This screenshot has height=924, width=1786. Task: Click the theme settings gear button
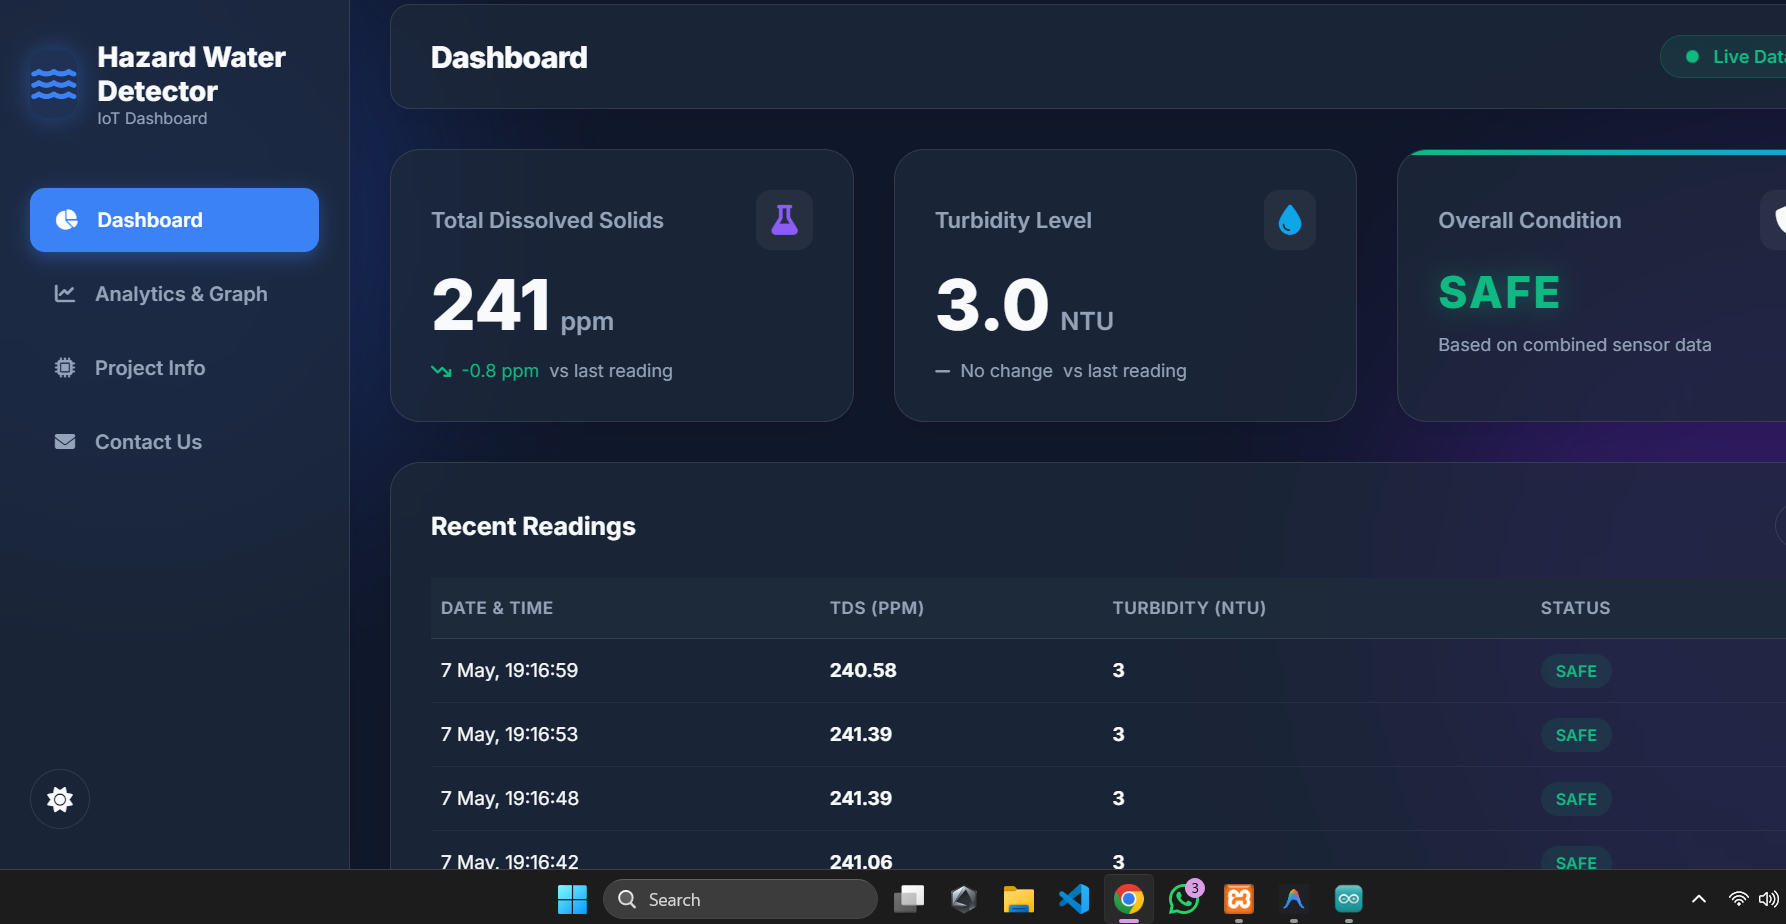click(x=60, y=799)
